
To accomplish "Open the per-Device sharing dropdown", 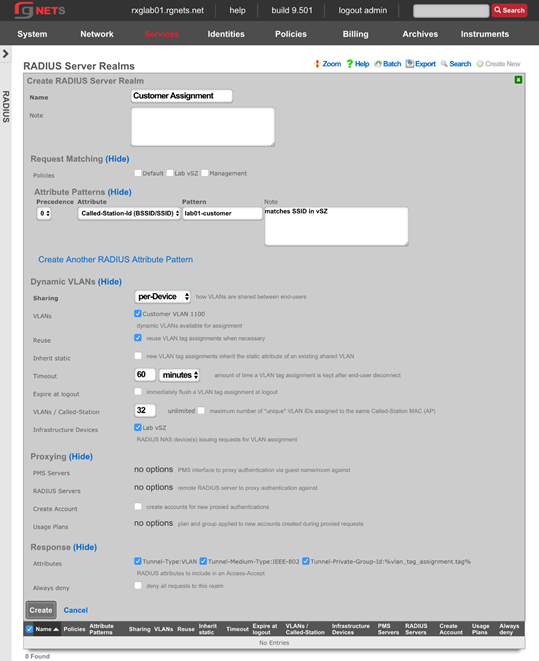I will click(x=163, y=296).
